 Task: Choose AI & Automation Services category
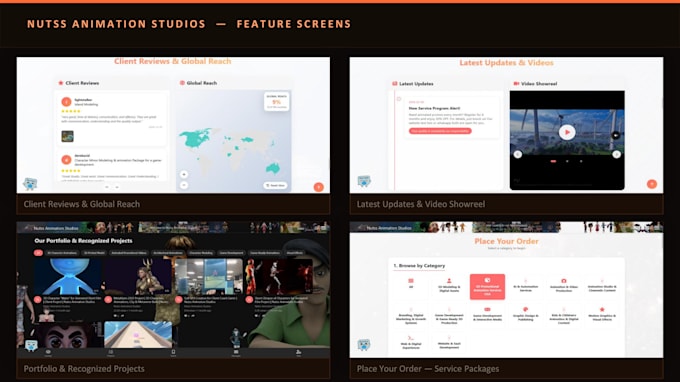[x=526, y=286]
